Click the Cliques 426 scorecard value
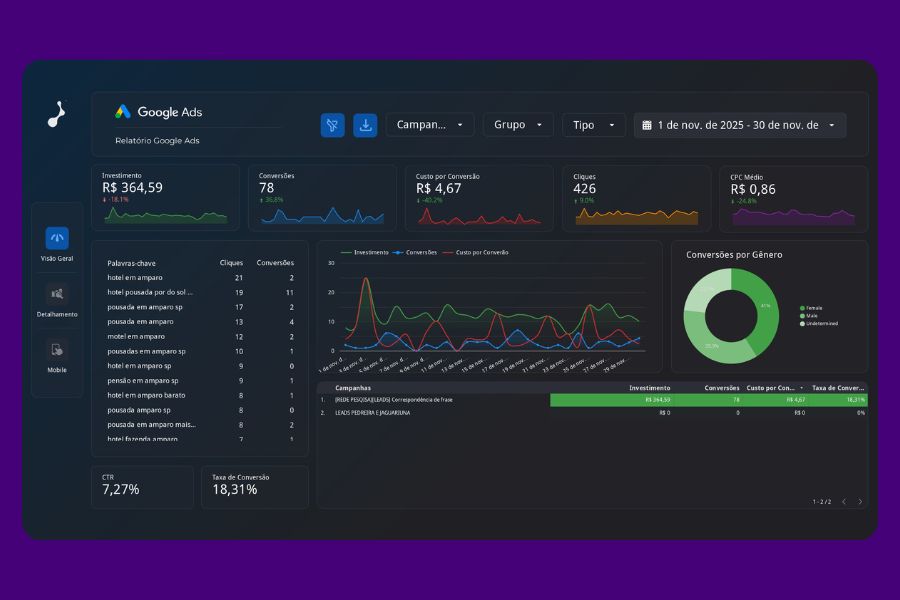900x600 pixels. point(585,189)
